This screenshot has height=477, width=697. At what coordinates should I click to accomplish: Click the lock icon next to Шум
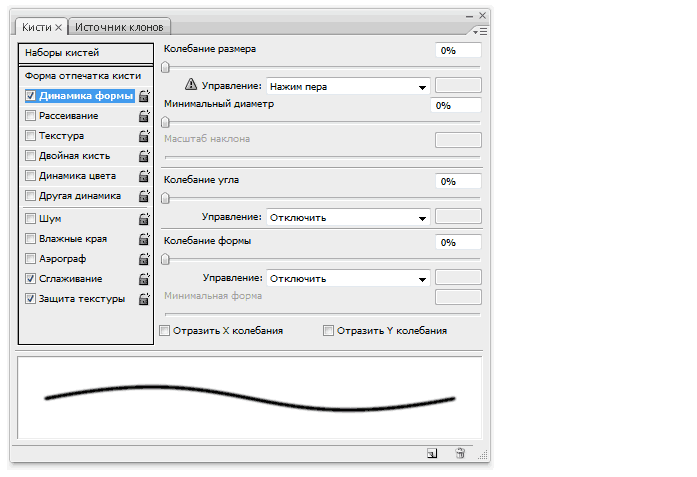(144, 219)
